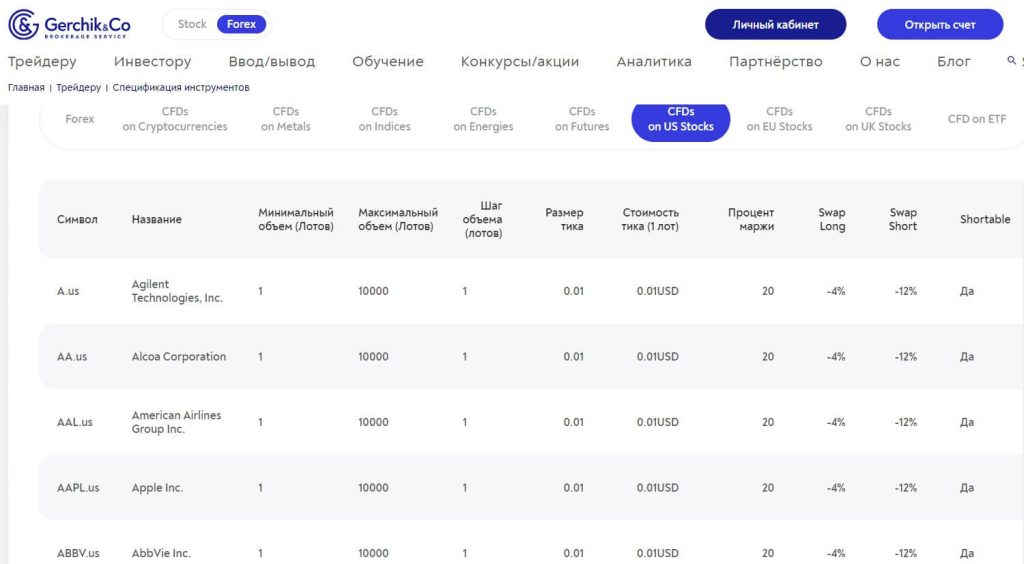Open the Инвестору menu
This screenshot has width=1024, height=564.
[152, 61]
